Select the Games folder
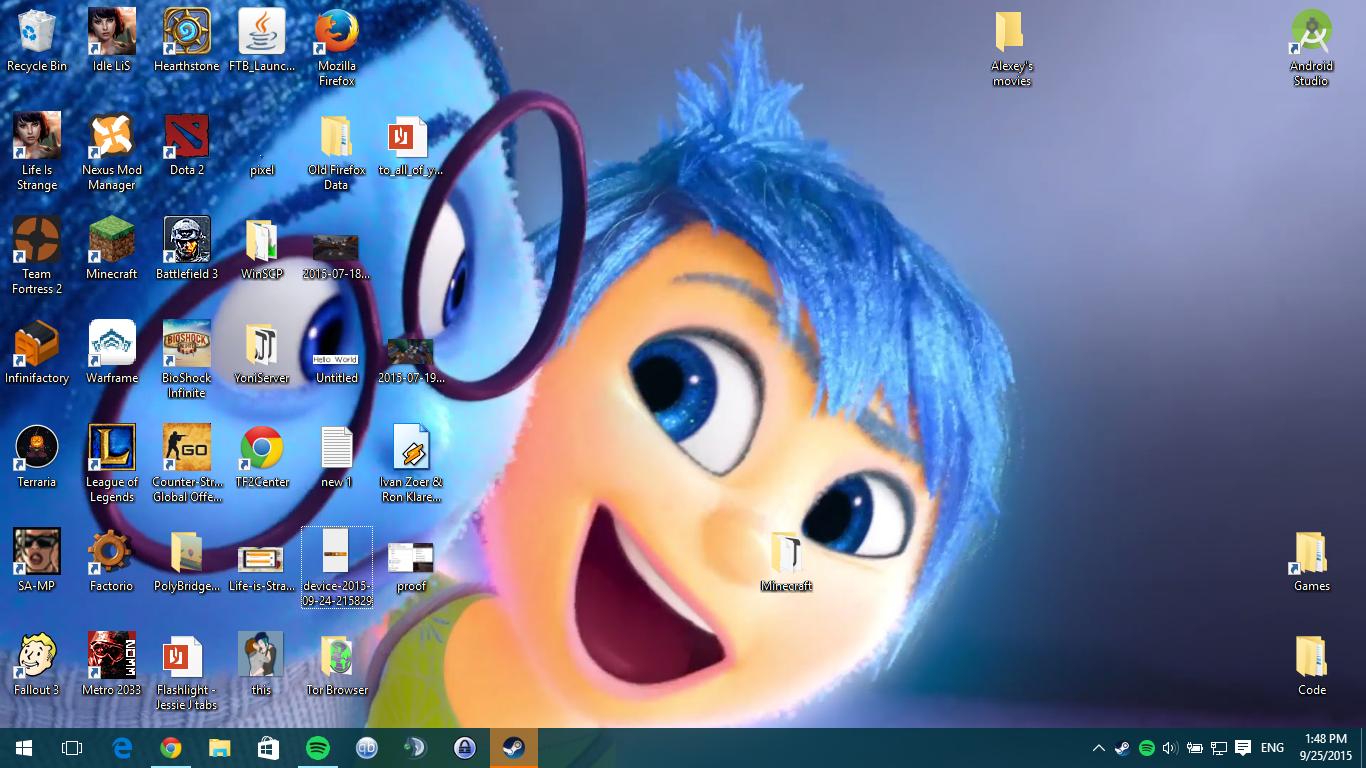Viewport: 1366px width, 768px height. click(x=1311, y=560)
